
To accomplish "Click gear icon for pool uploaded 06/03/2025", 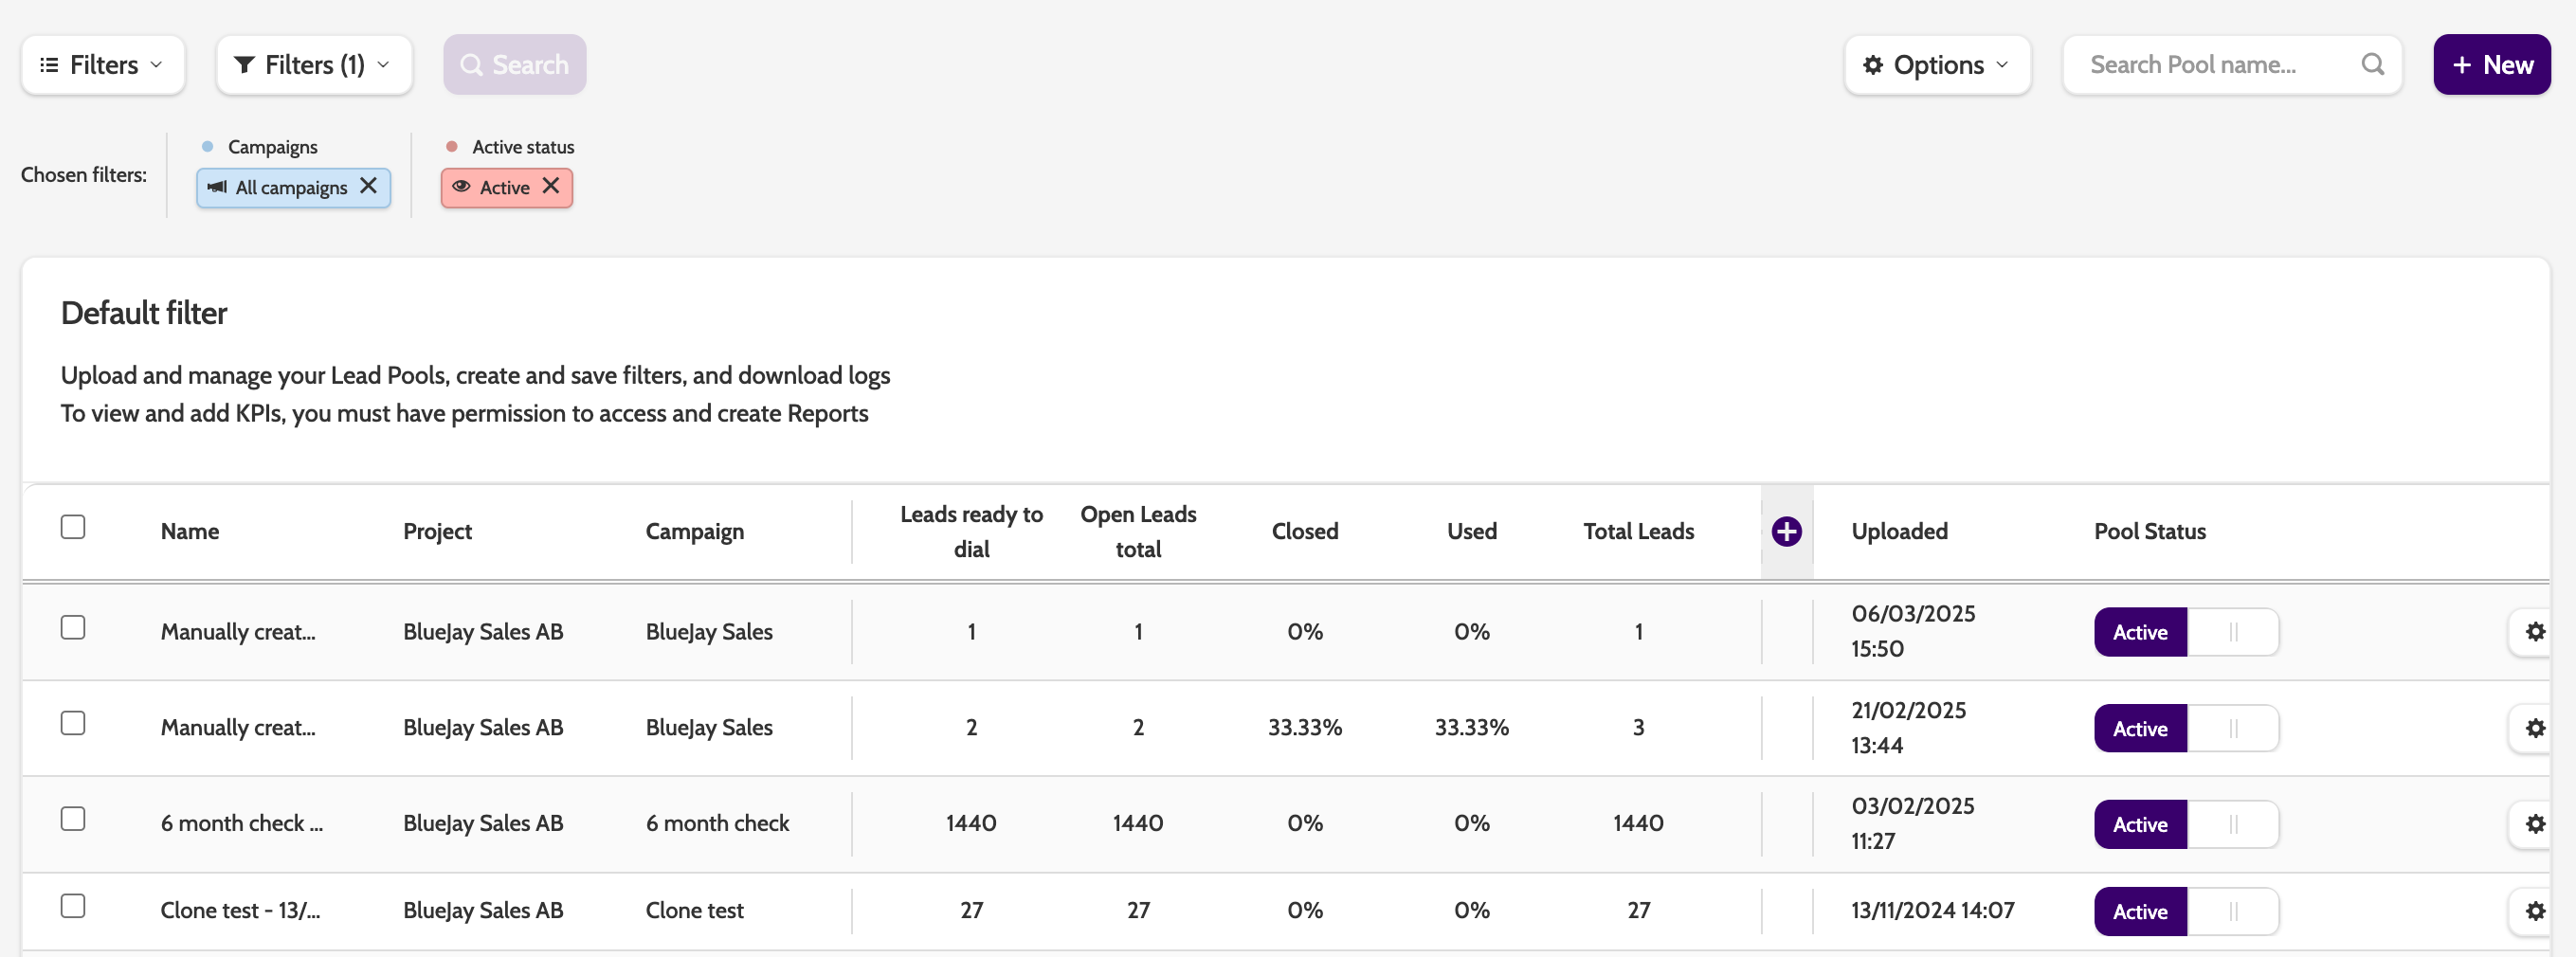I will 2534,631.
